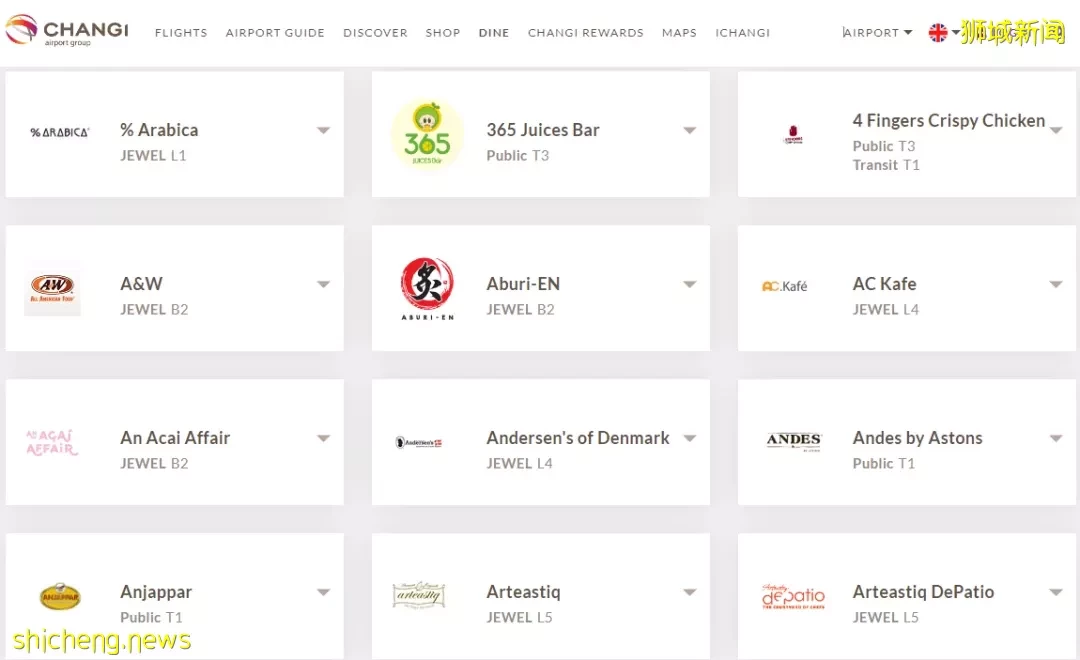
Task: Open the FLIGHTS menu
Action: 181,32
